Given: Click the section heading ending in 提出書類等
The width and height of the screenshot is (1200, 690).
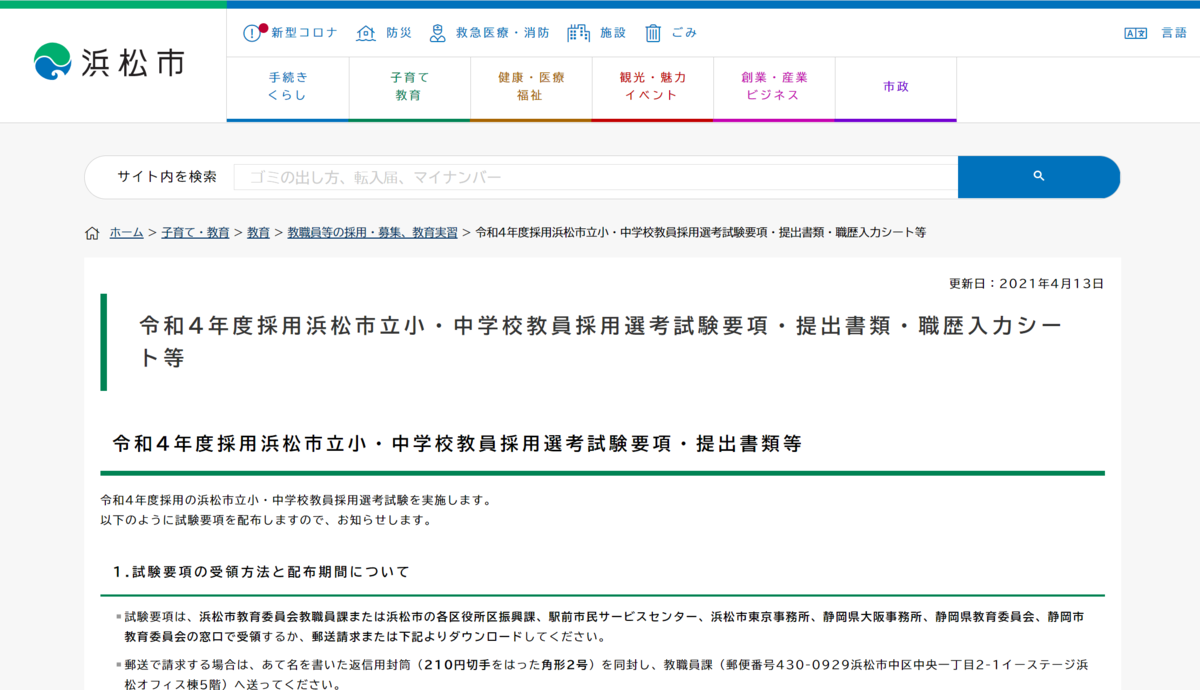Looking at the screenshot, I should tap(457, 444).
